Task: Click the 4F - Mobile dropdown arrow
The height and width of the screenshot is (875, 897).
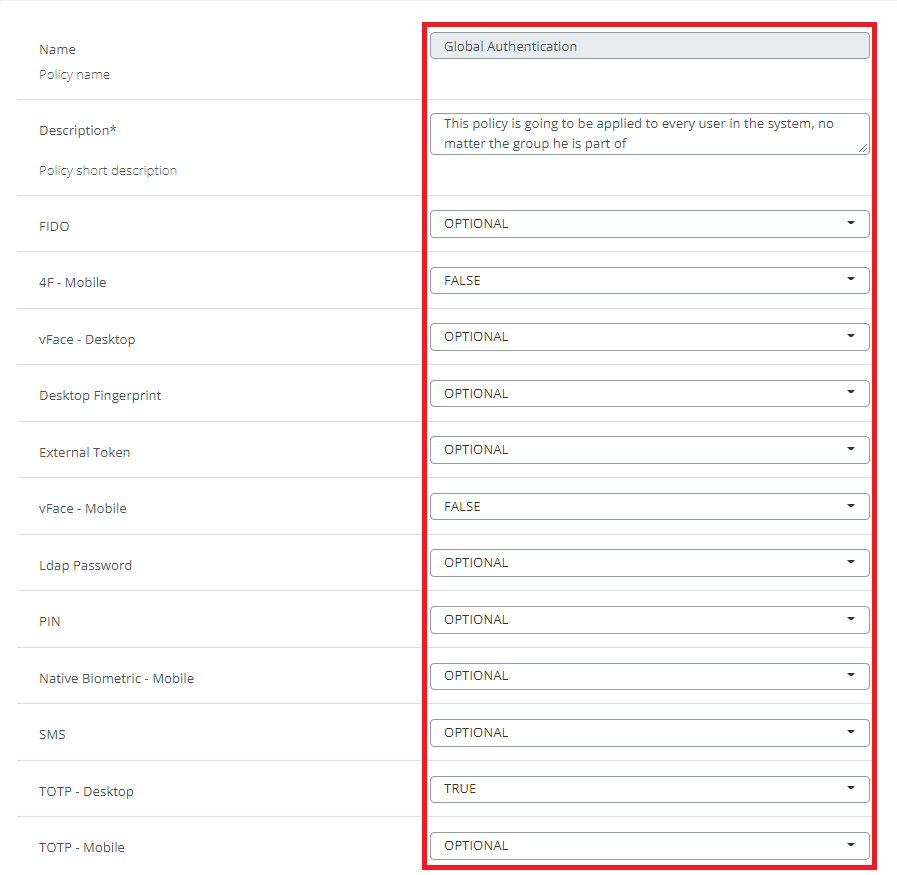Action: (851, 280)
